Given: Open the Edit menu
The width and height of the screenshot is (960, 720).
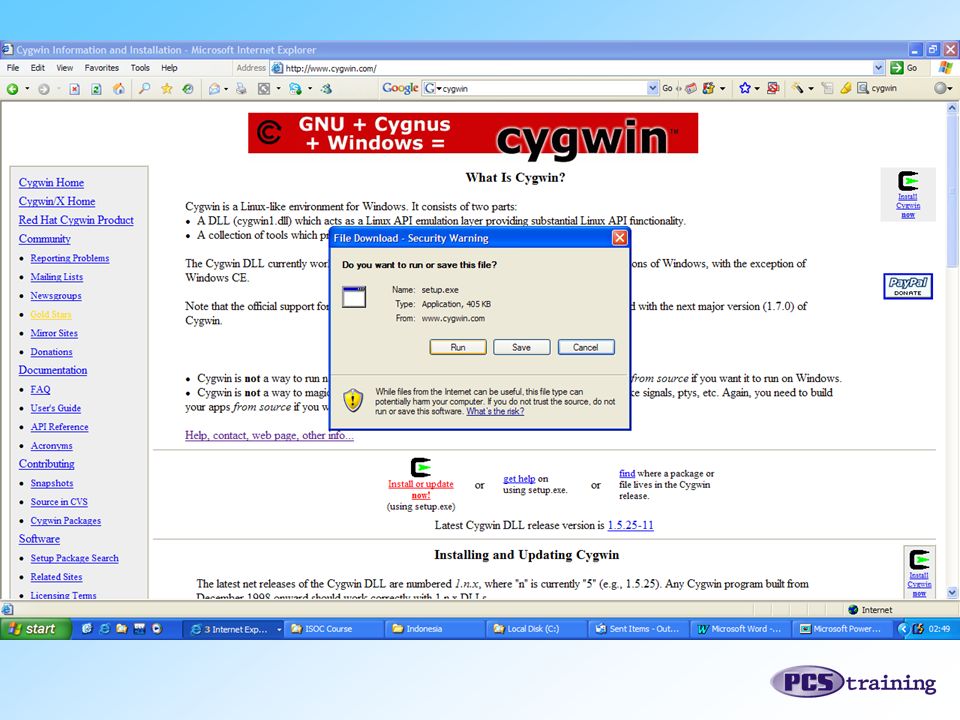Looking at the screenshot, I should (37, 68).
